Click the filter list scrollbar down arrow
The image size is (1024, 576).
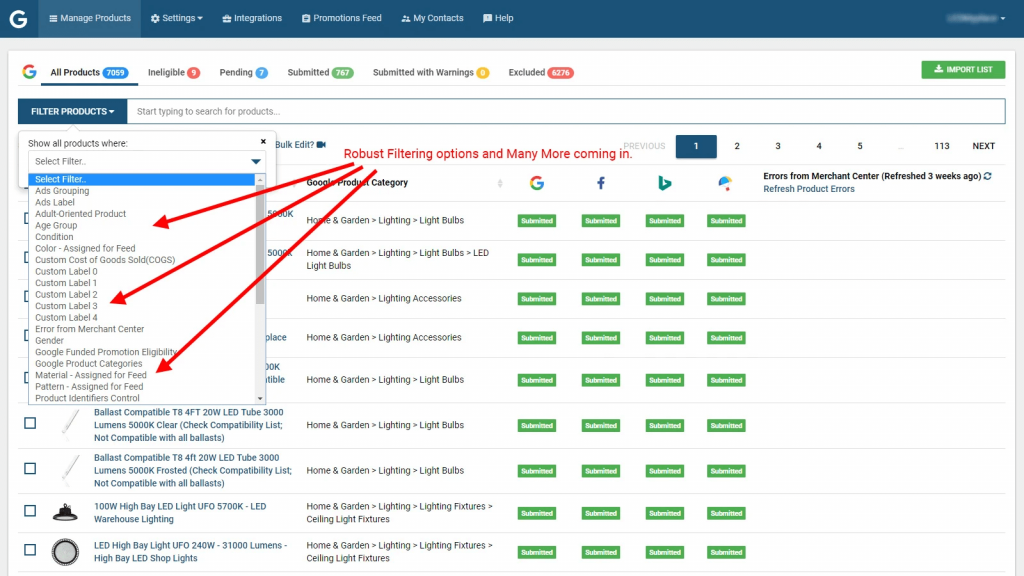coord(261,397)
